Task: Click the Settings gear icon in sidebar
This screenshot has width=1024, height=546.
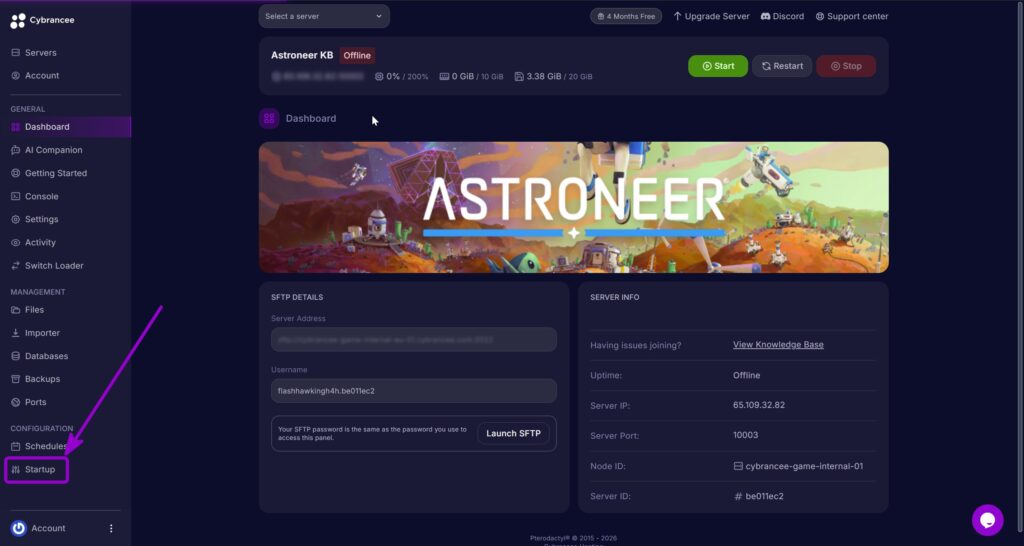Action: click(16, 219)
